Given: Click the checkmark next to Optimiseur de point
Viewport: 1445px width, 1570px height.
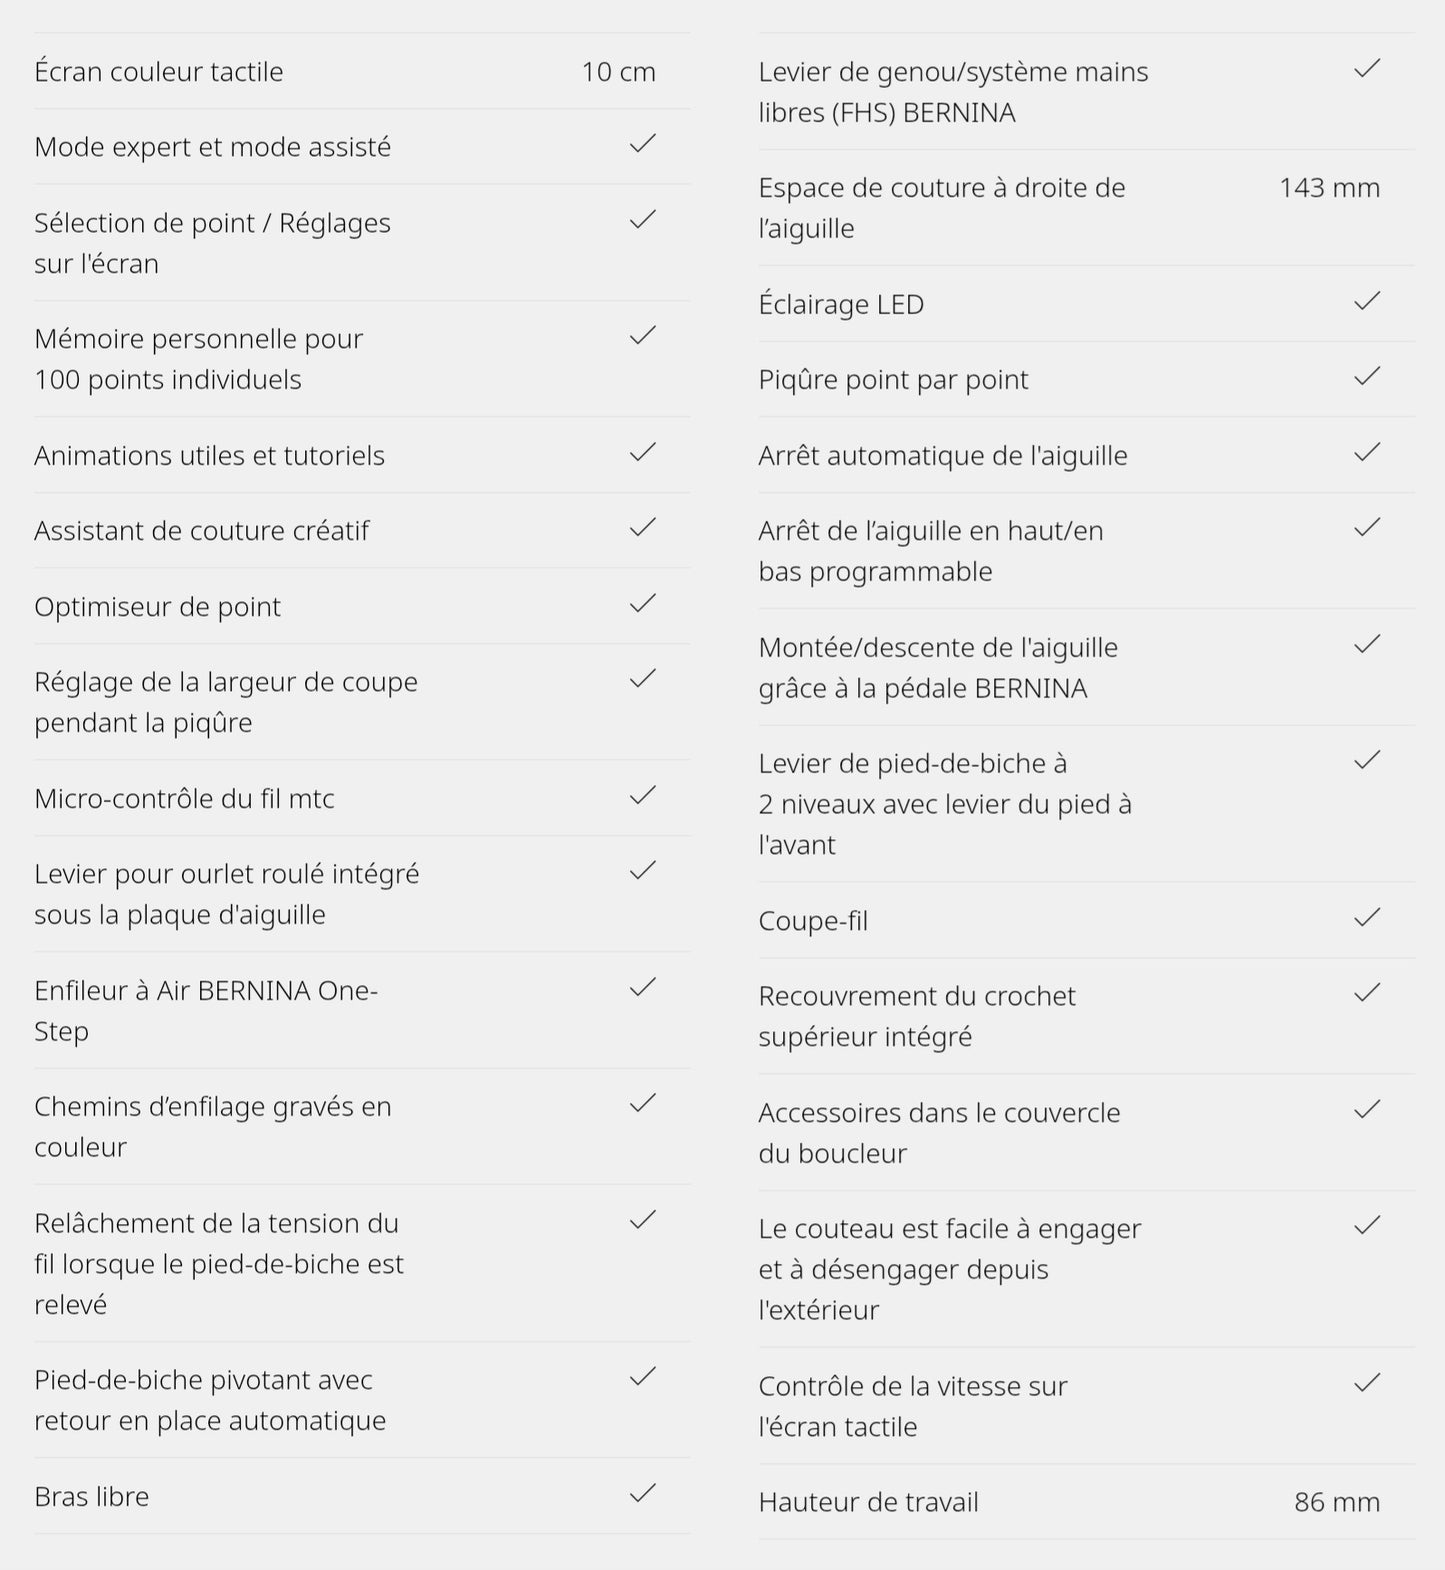Looking at the screenshot, I should pos(642,603).
